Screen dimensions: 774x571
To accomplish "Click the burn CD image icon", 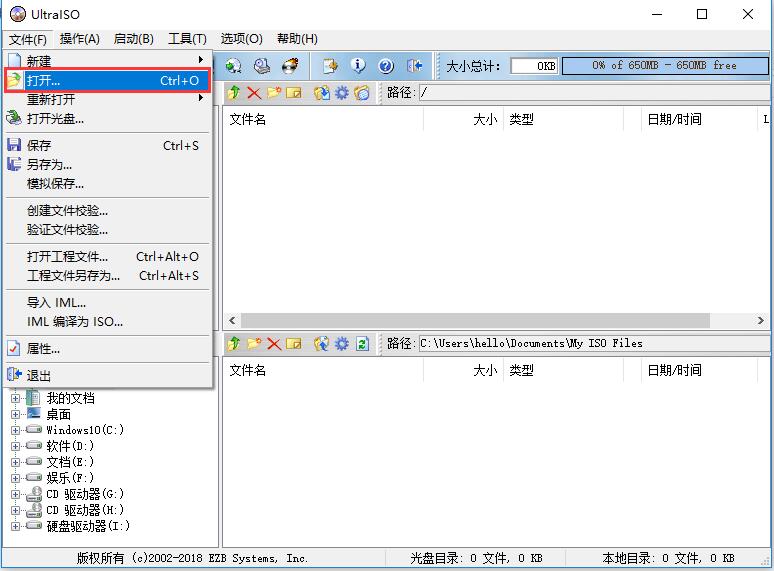I will 290,66.
